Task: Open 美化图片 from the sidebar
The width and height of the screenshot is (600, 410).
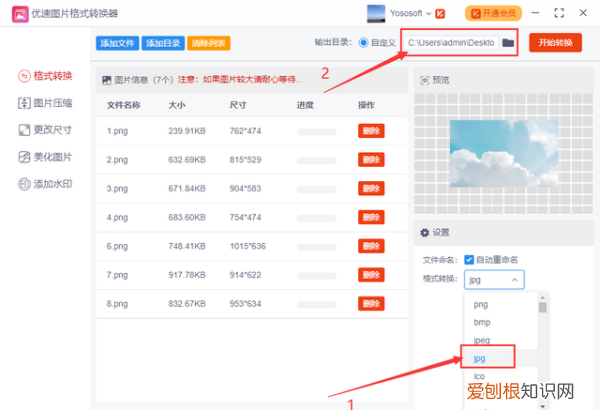Action: (46, 157)
